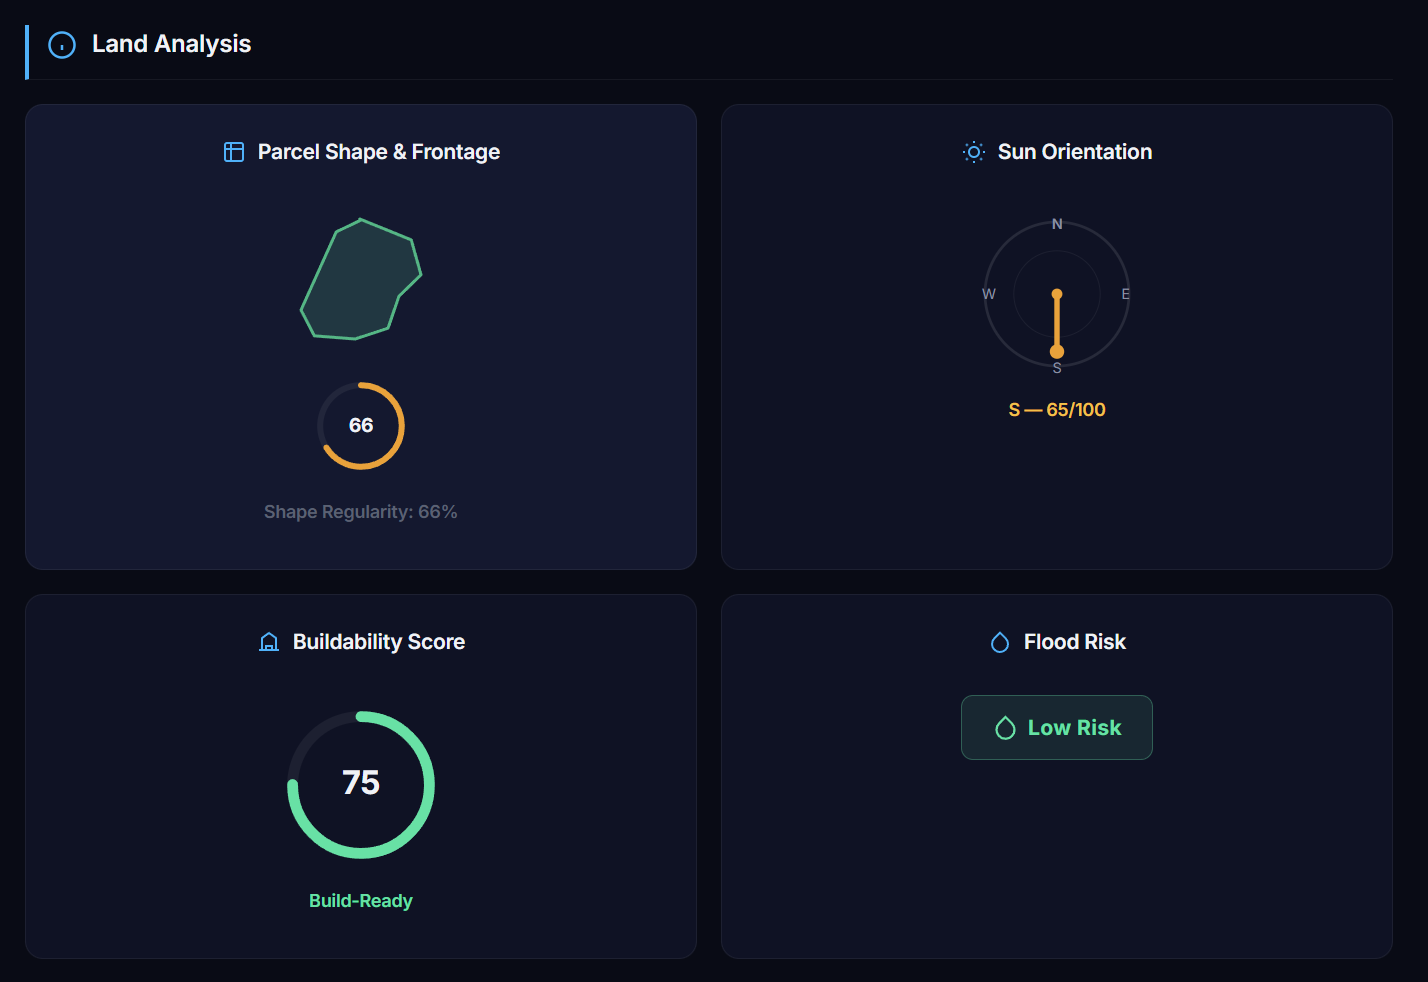
Task: Select the Build-Ready status label
Action: coord(361,901)
